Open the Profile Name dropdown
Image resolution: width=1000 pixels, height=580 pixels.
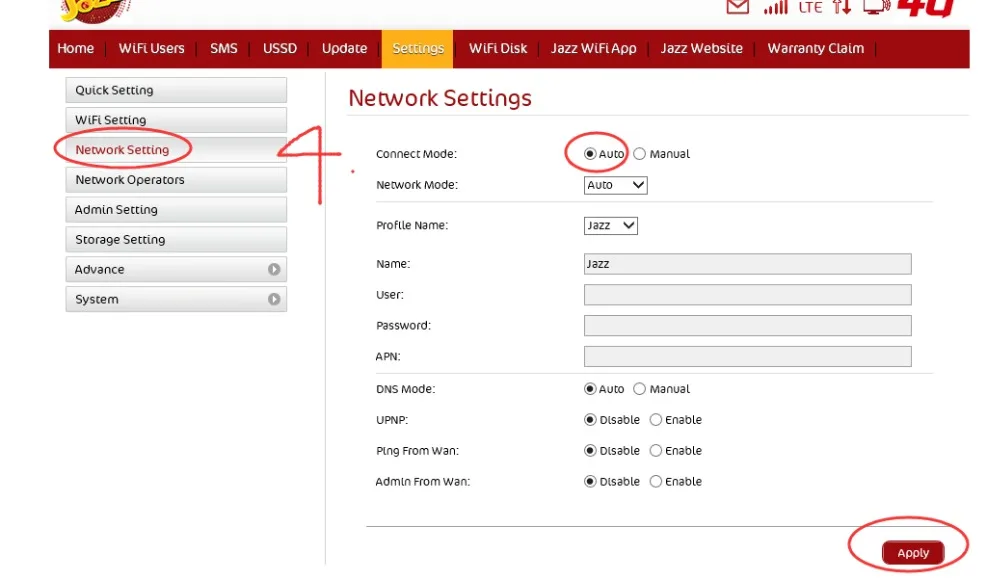pyautogui.click(x=610, y=226)
